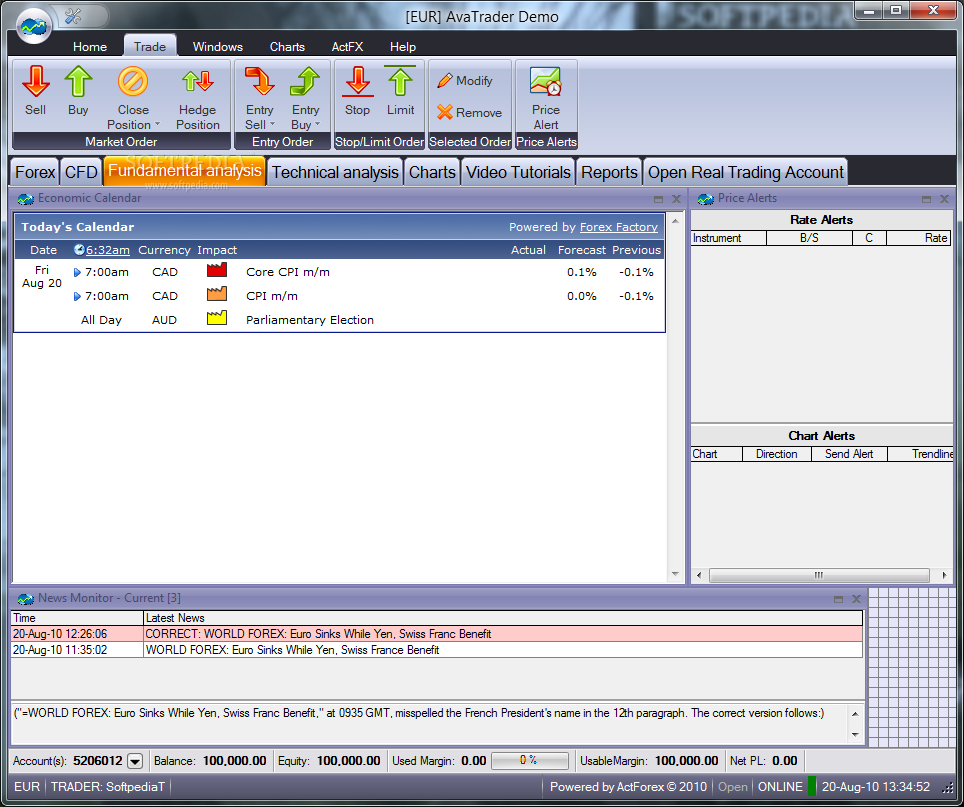This screenshot has height=807, width=964.
Task: Open the Help ribbon tab
Action: tap(403, 47)
